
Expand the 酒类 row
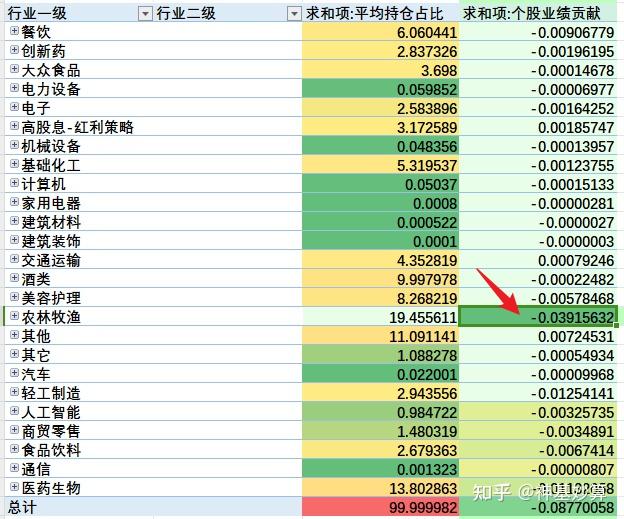(x=14, y=277)
